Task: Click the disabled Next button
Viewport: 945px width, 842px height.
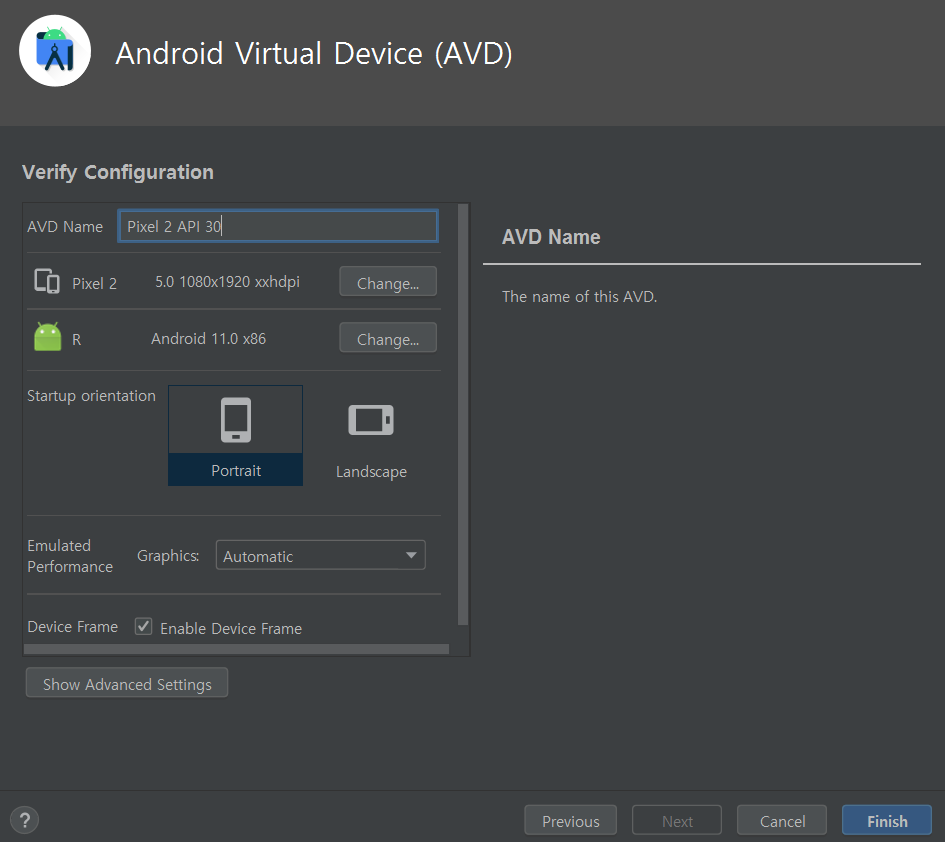Action: [677, 821]
